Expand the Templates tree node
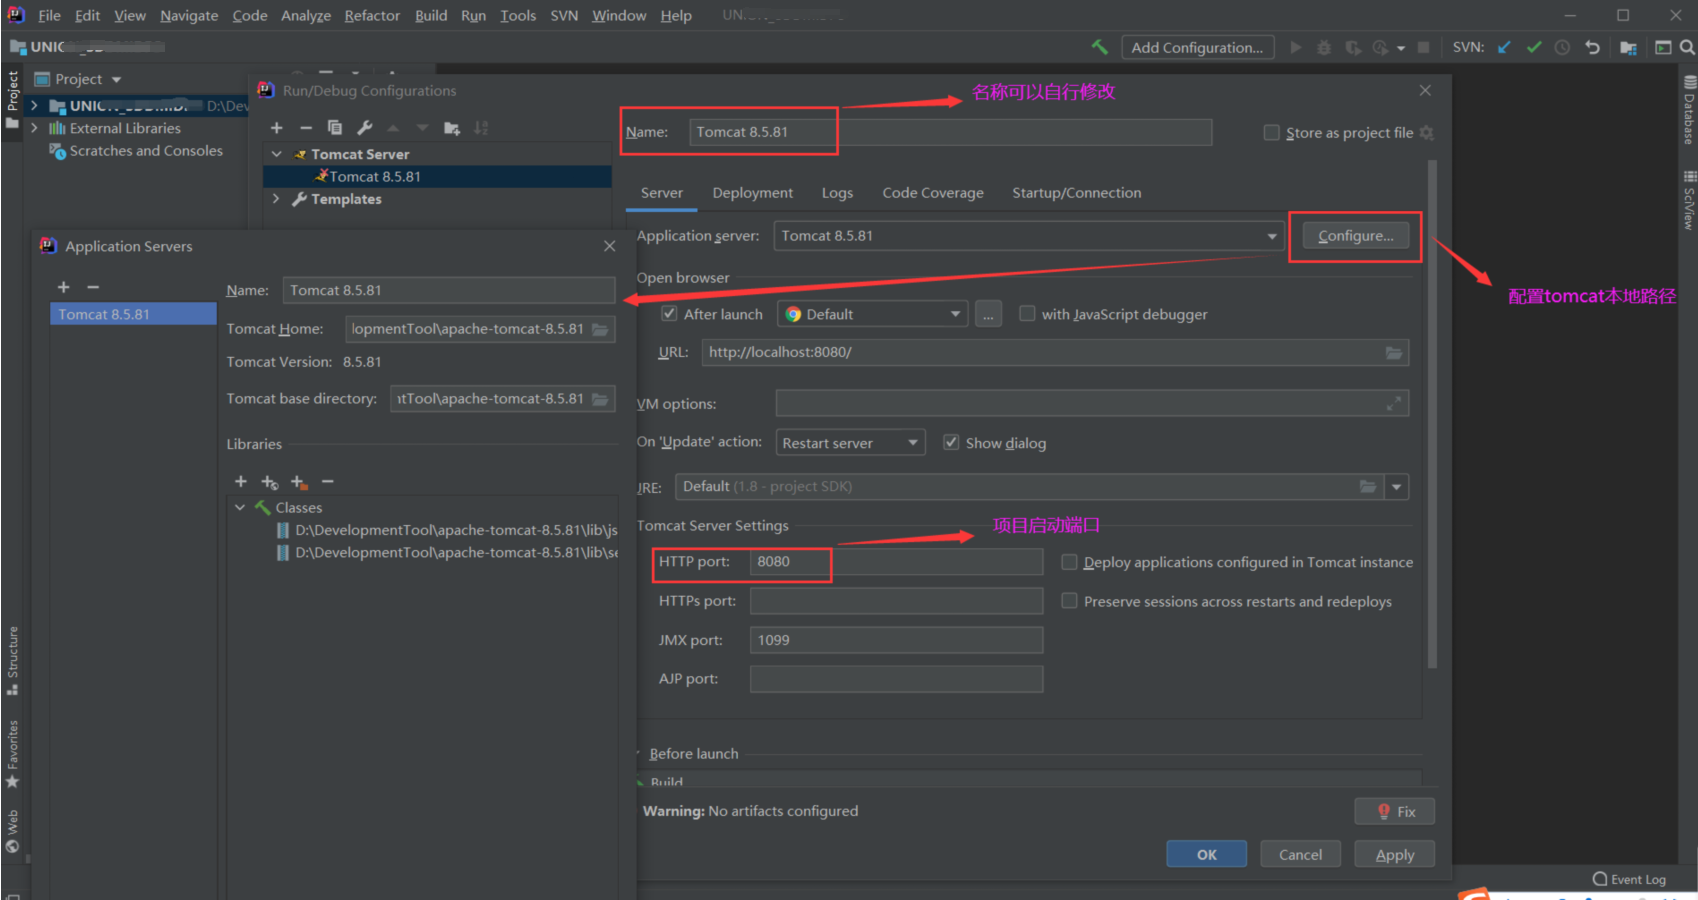 277,199
